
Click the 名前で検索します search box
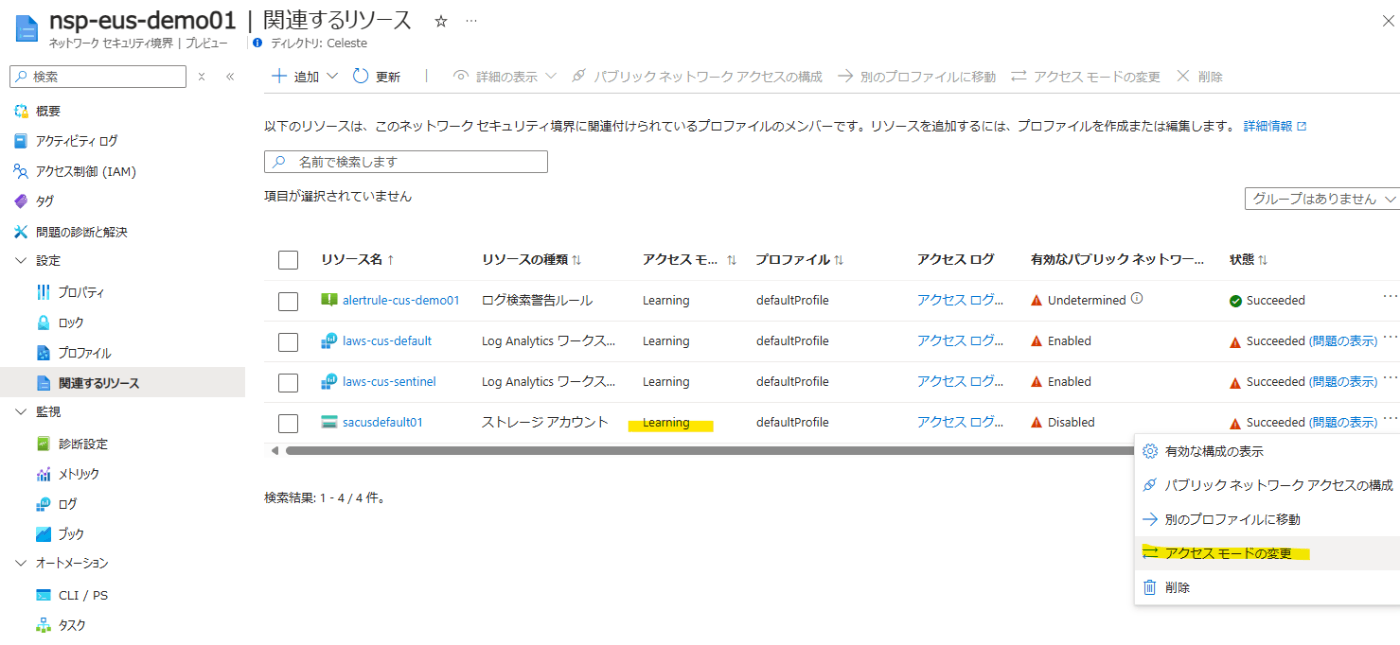(x=406, y=162)
